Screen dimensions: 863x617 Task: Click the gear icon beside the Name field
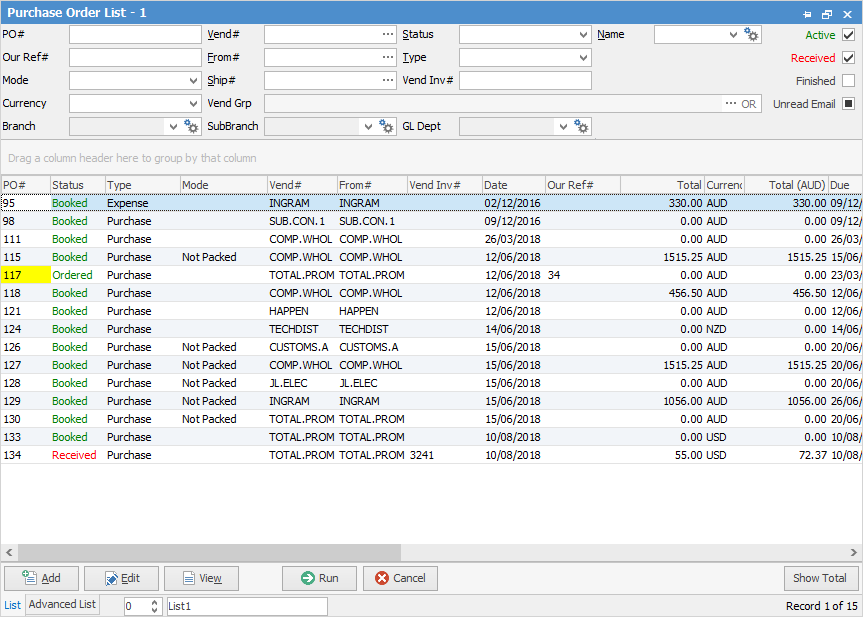[752, 35]
